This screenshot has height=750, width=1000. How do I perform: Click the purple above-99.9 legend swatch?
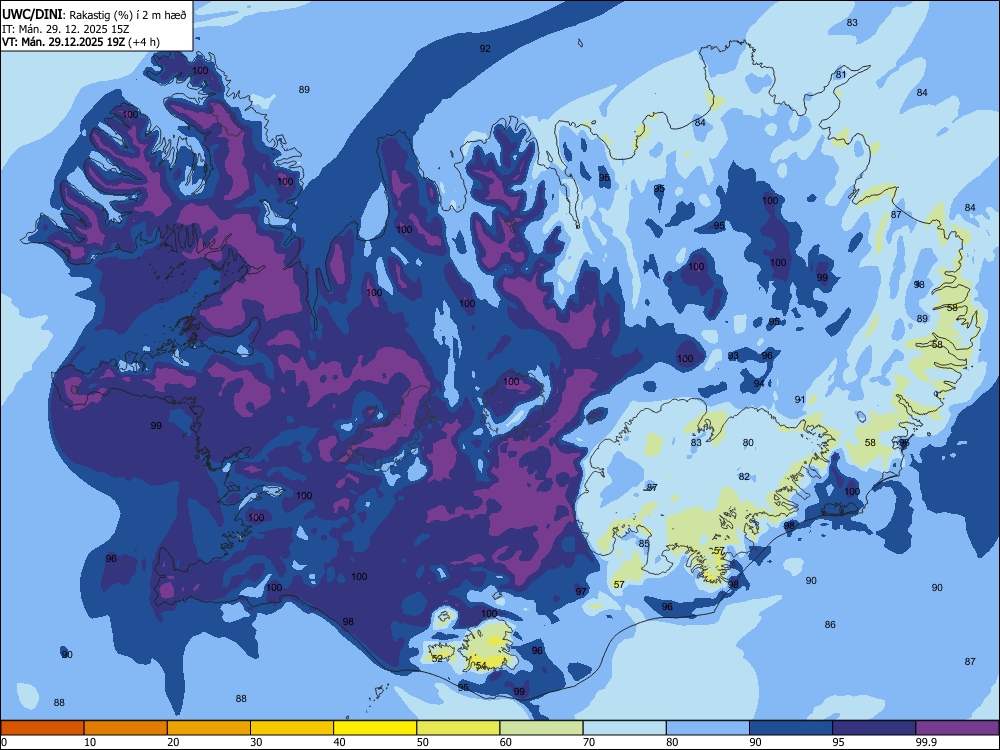point(958,728)
